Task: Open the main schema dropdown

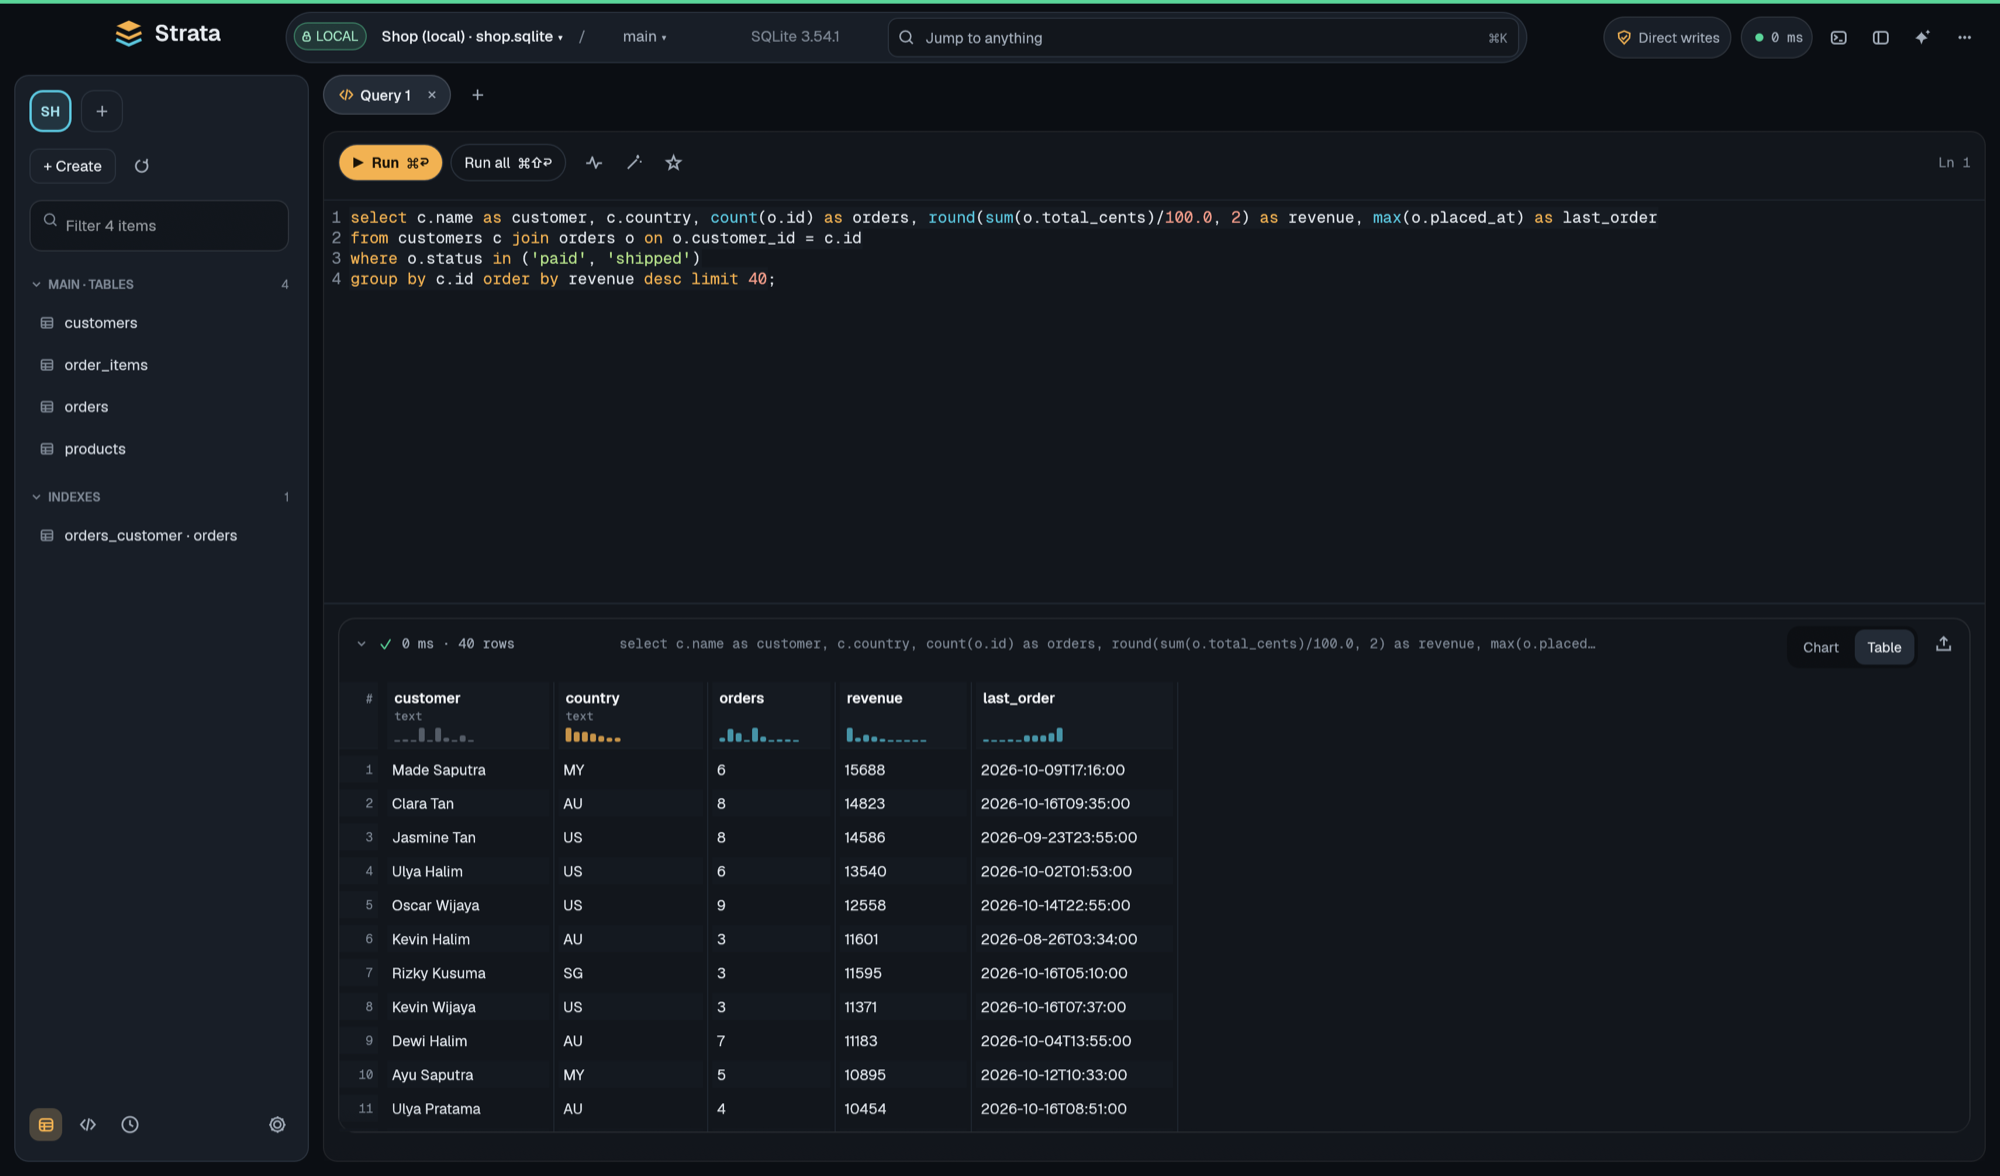Action: (x=644, y=36)
